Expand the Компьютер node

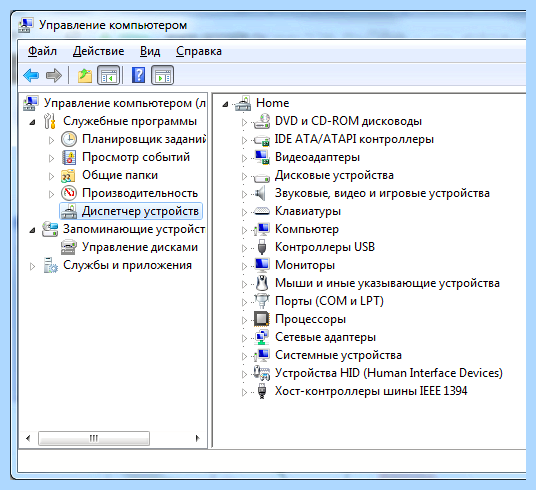244,230
